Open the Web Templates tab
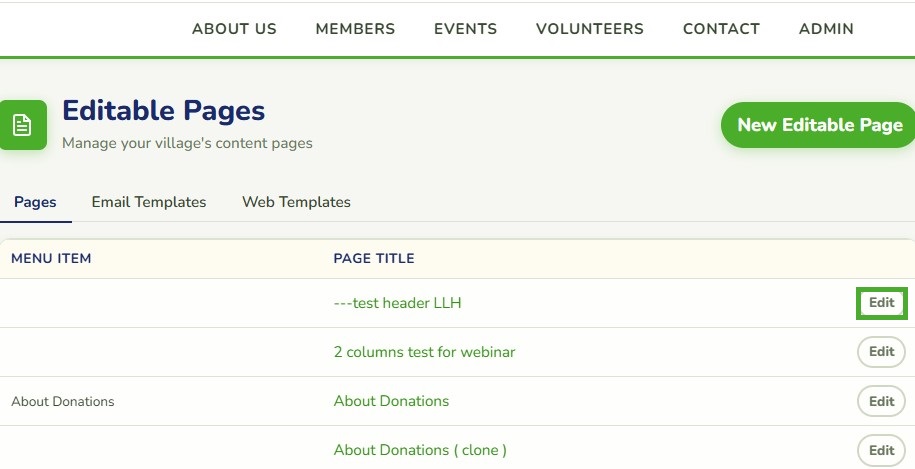The height and width of the screenshot is (469, 915). 296,202
